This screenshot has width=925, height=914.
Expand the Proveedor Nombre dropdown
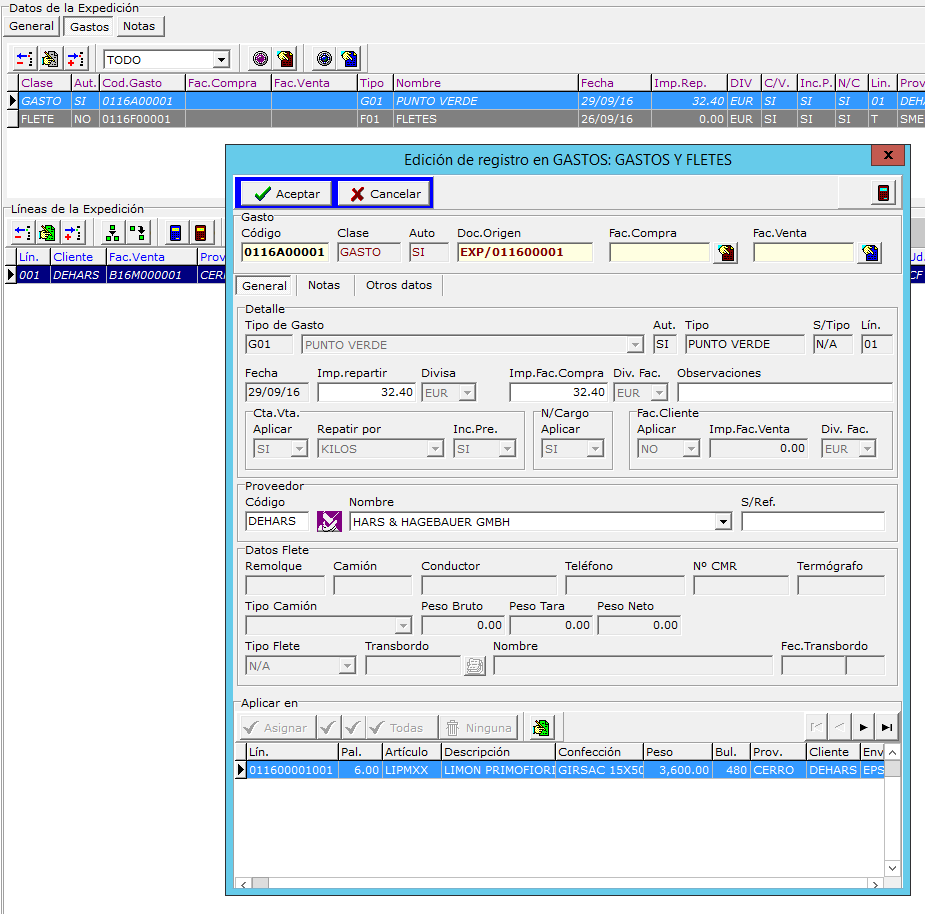coord(723,522)
